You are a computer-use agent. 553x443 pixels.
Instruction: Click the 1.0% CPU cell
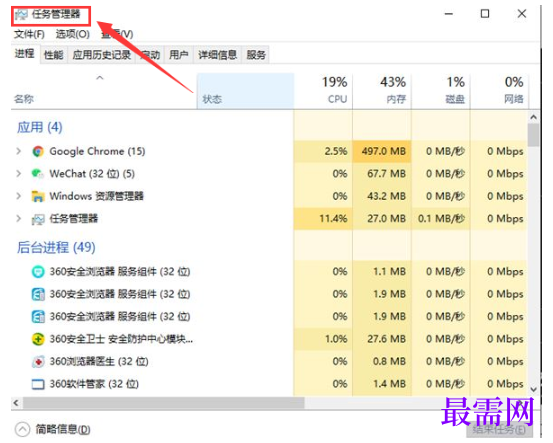pyautogui.click(x=323, y=339)
